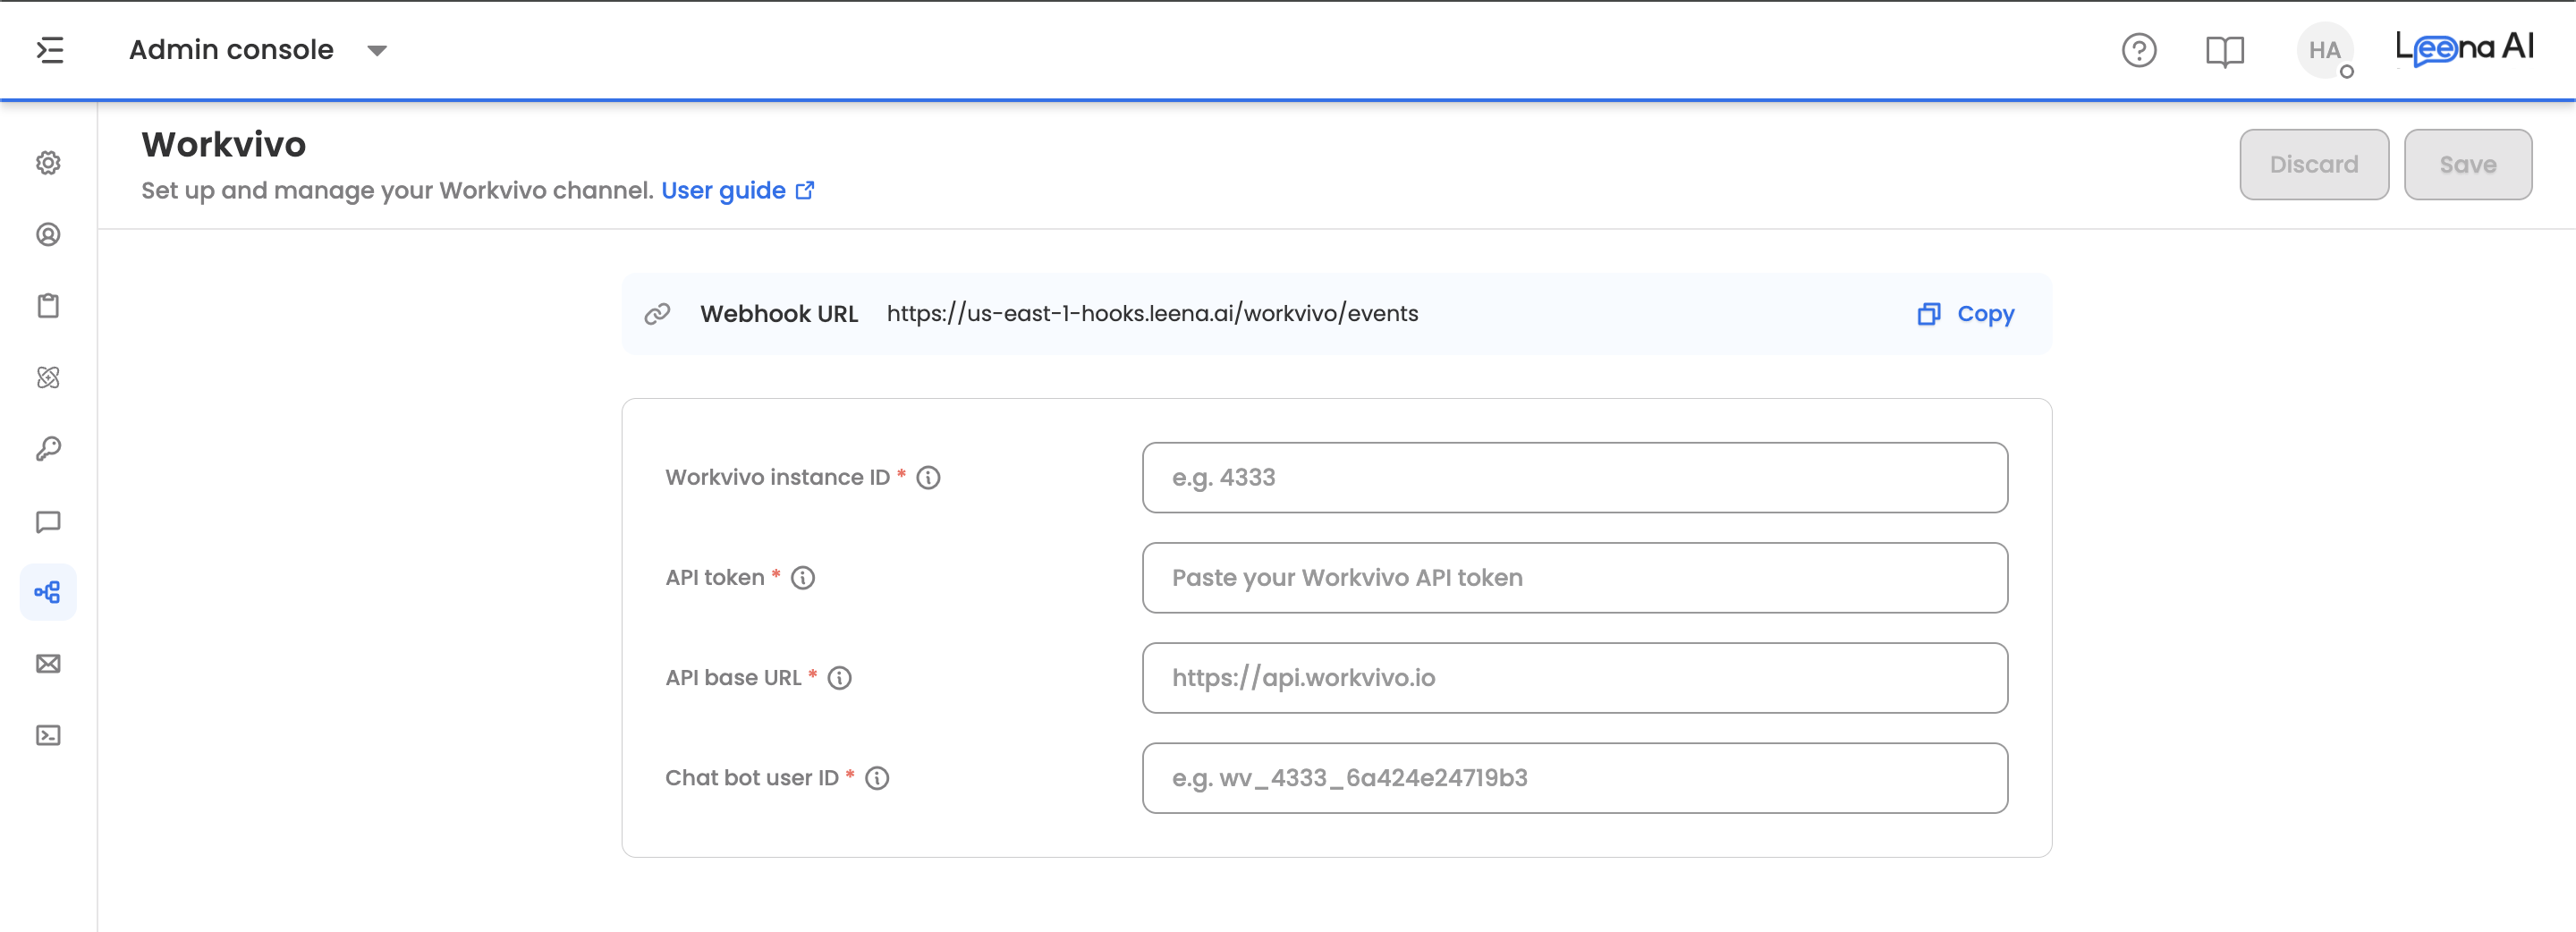This screenshot has height=932, width=2576.
Task: Click the Discard button
Action: [2313, 164]
